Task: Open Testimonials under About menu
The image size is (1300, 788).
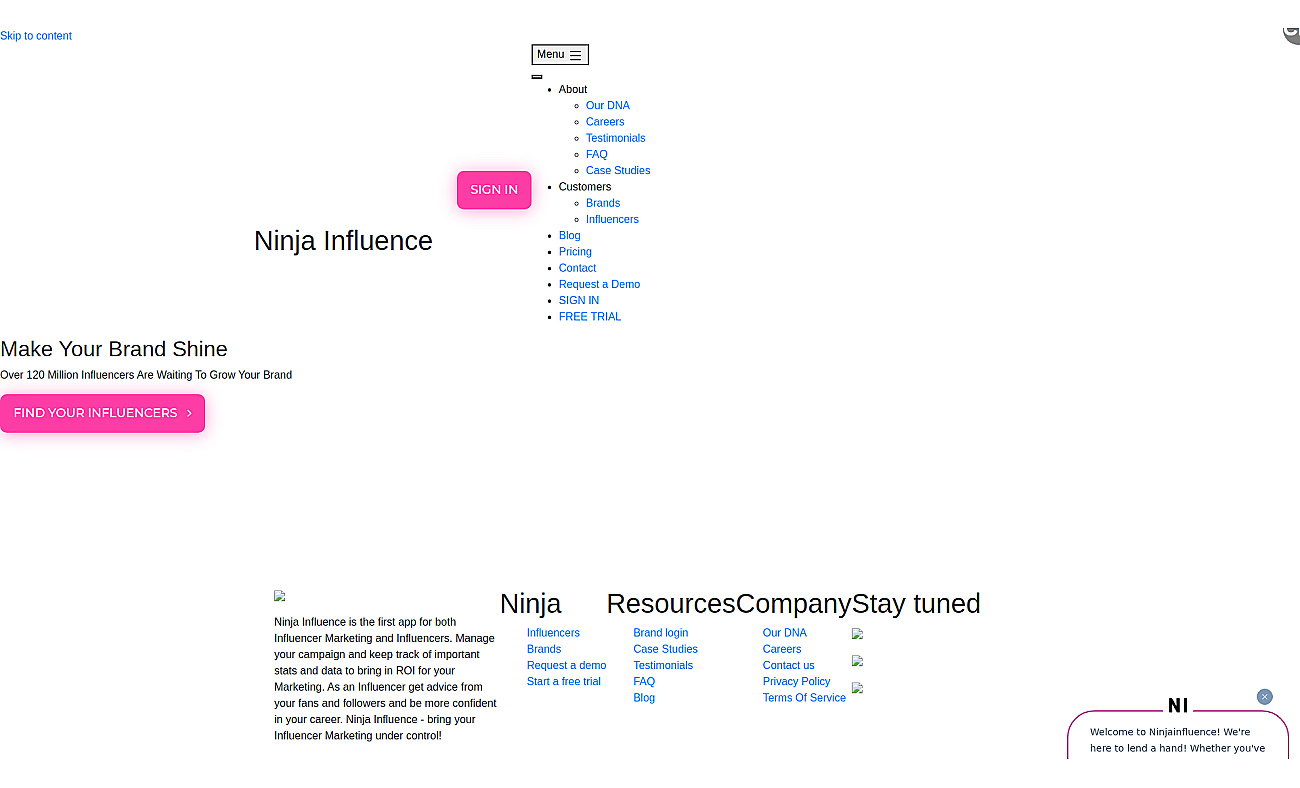Action: point(616,138)
